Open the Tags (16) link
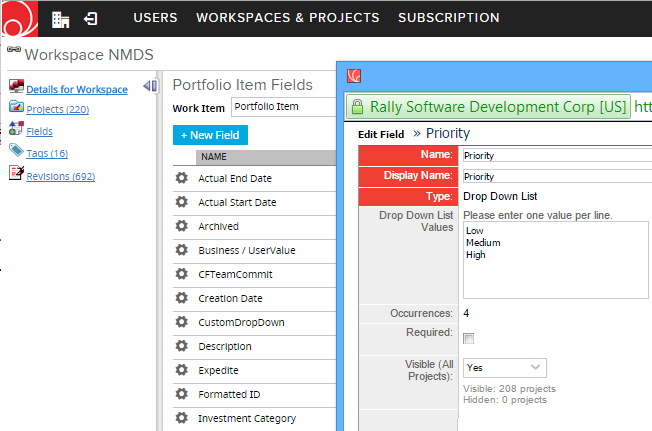 click(47, 153)
